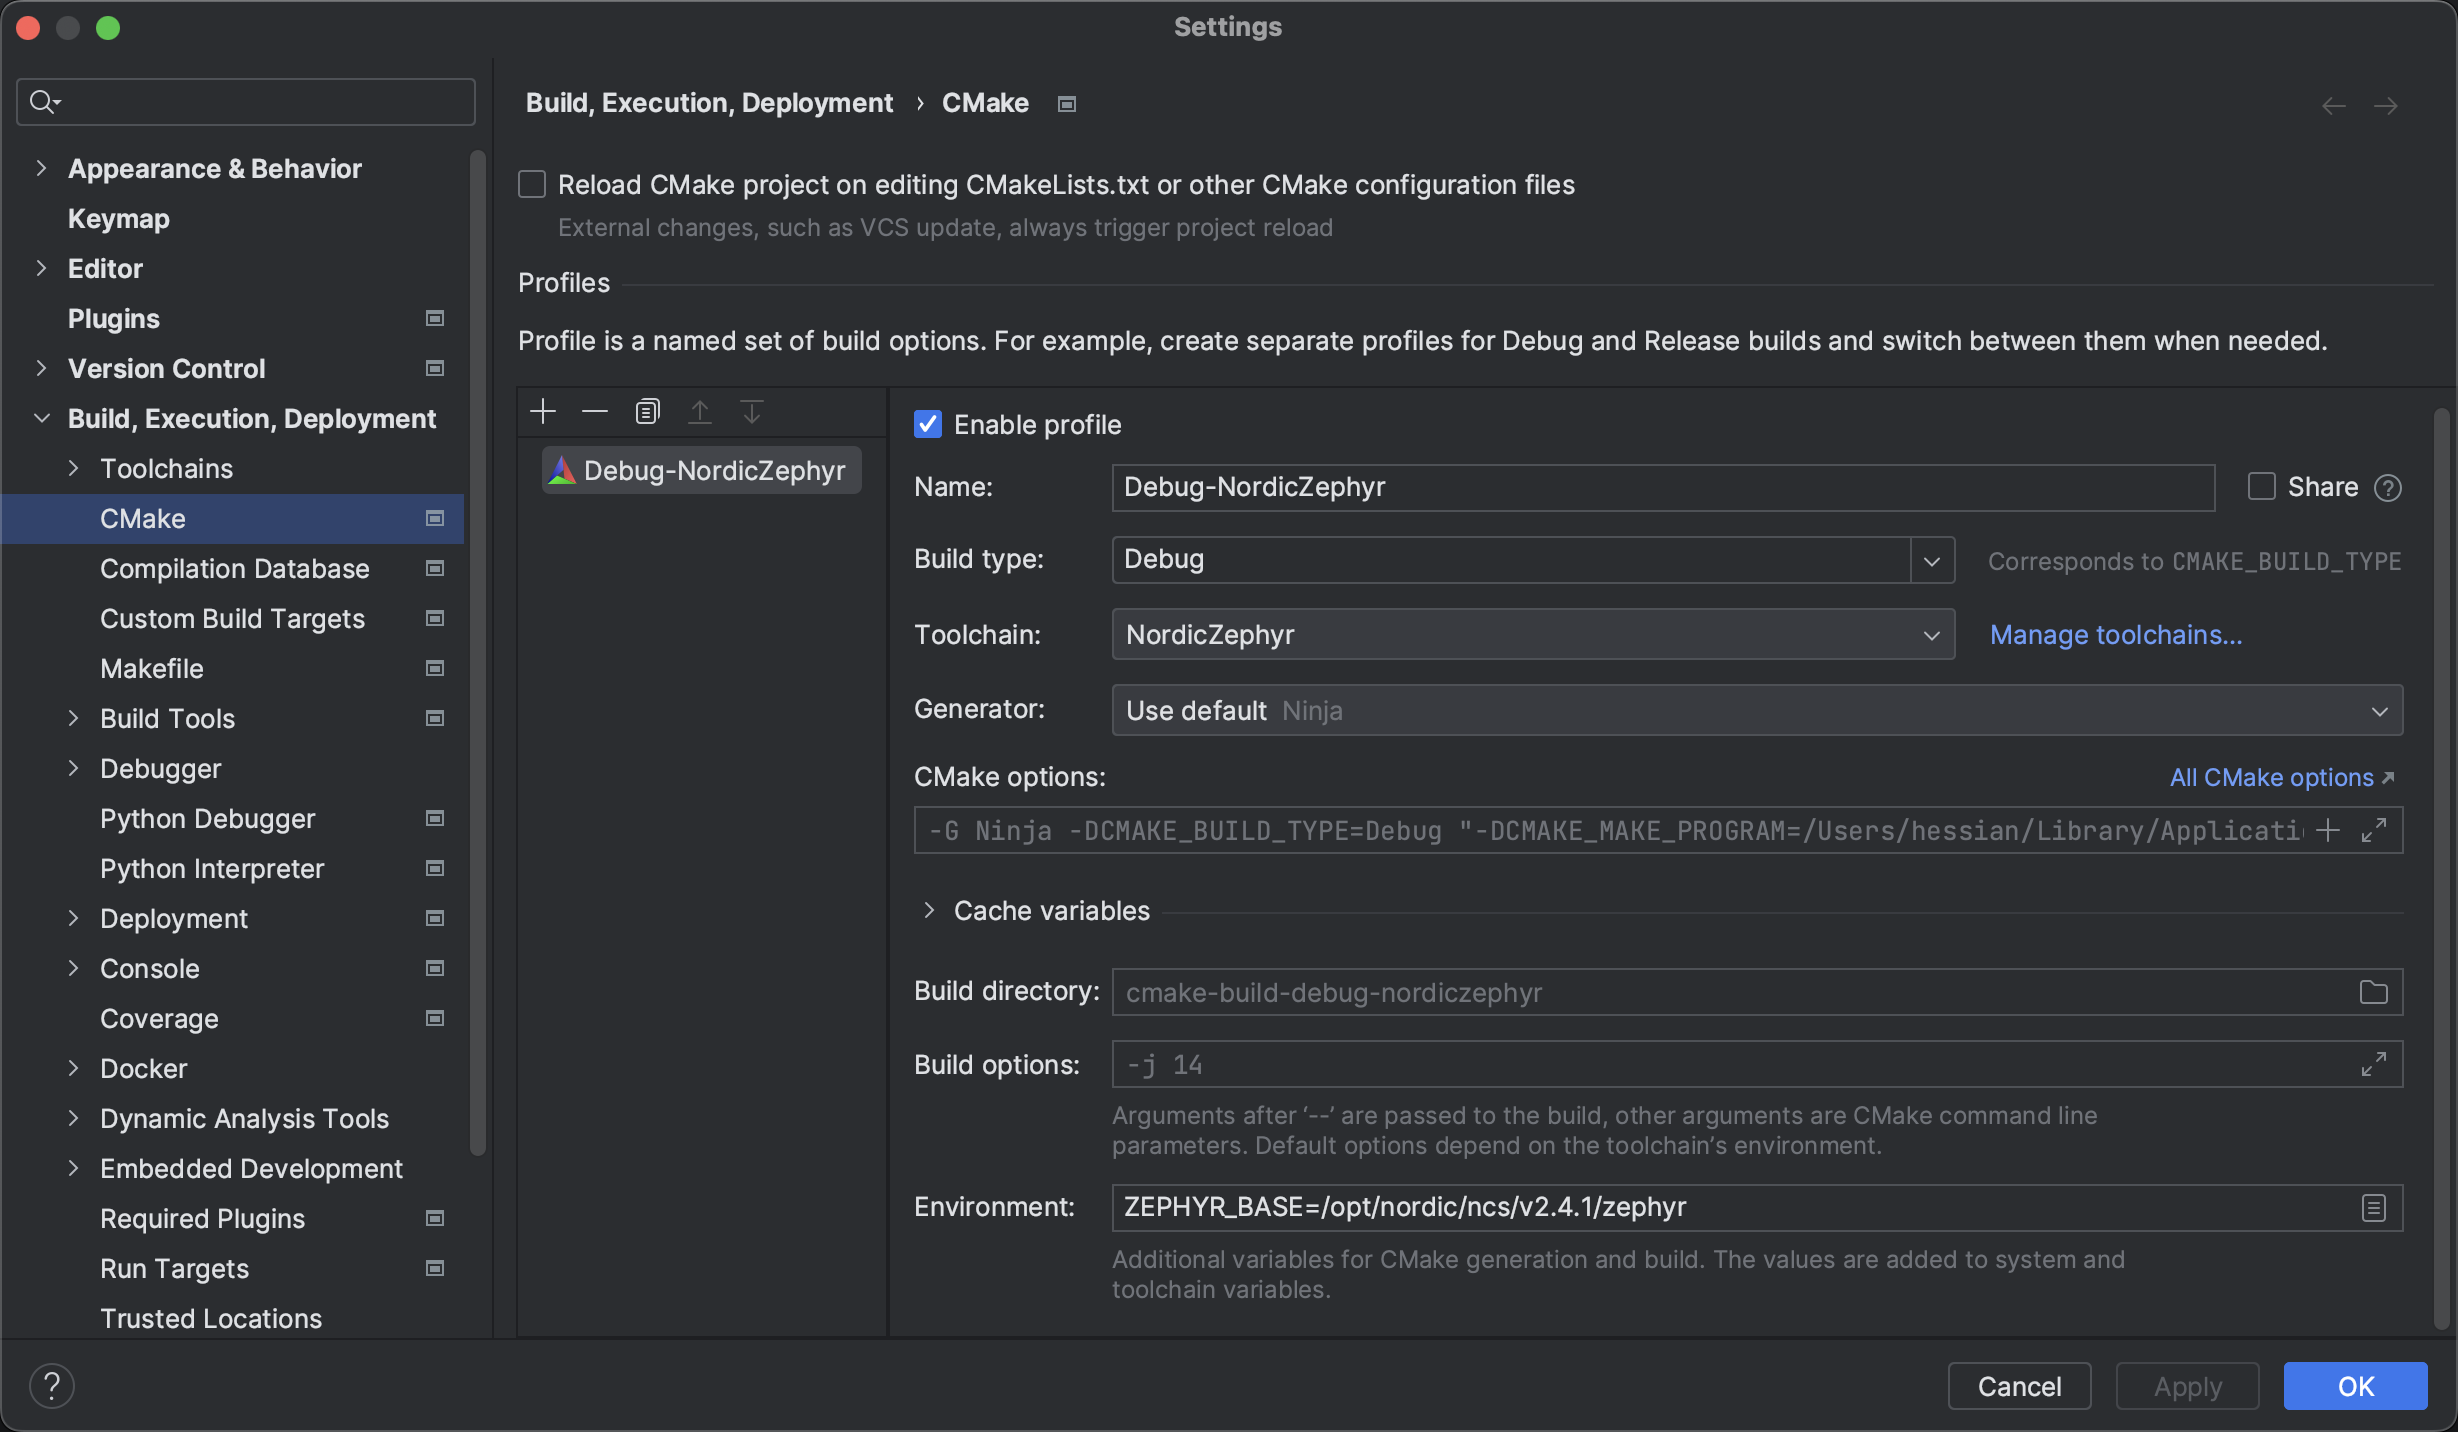
Task: Expand the Build options field
Action: (x=2374, y=1064)
